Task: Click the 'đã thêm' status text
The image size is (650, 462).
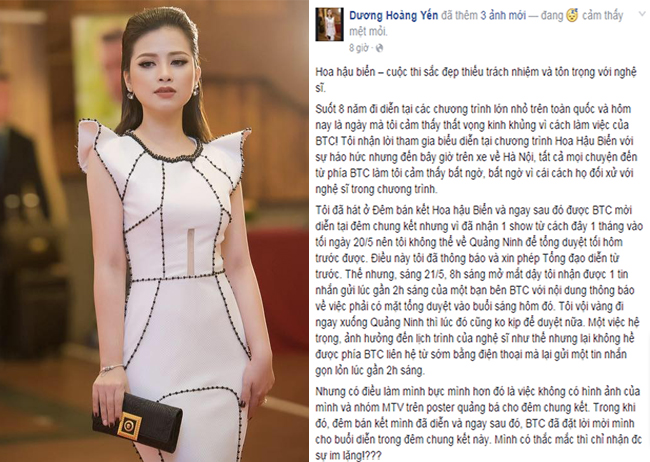Action: [453, 16]
